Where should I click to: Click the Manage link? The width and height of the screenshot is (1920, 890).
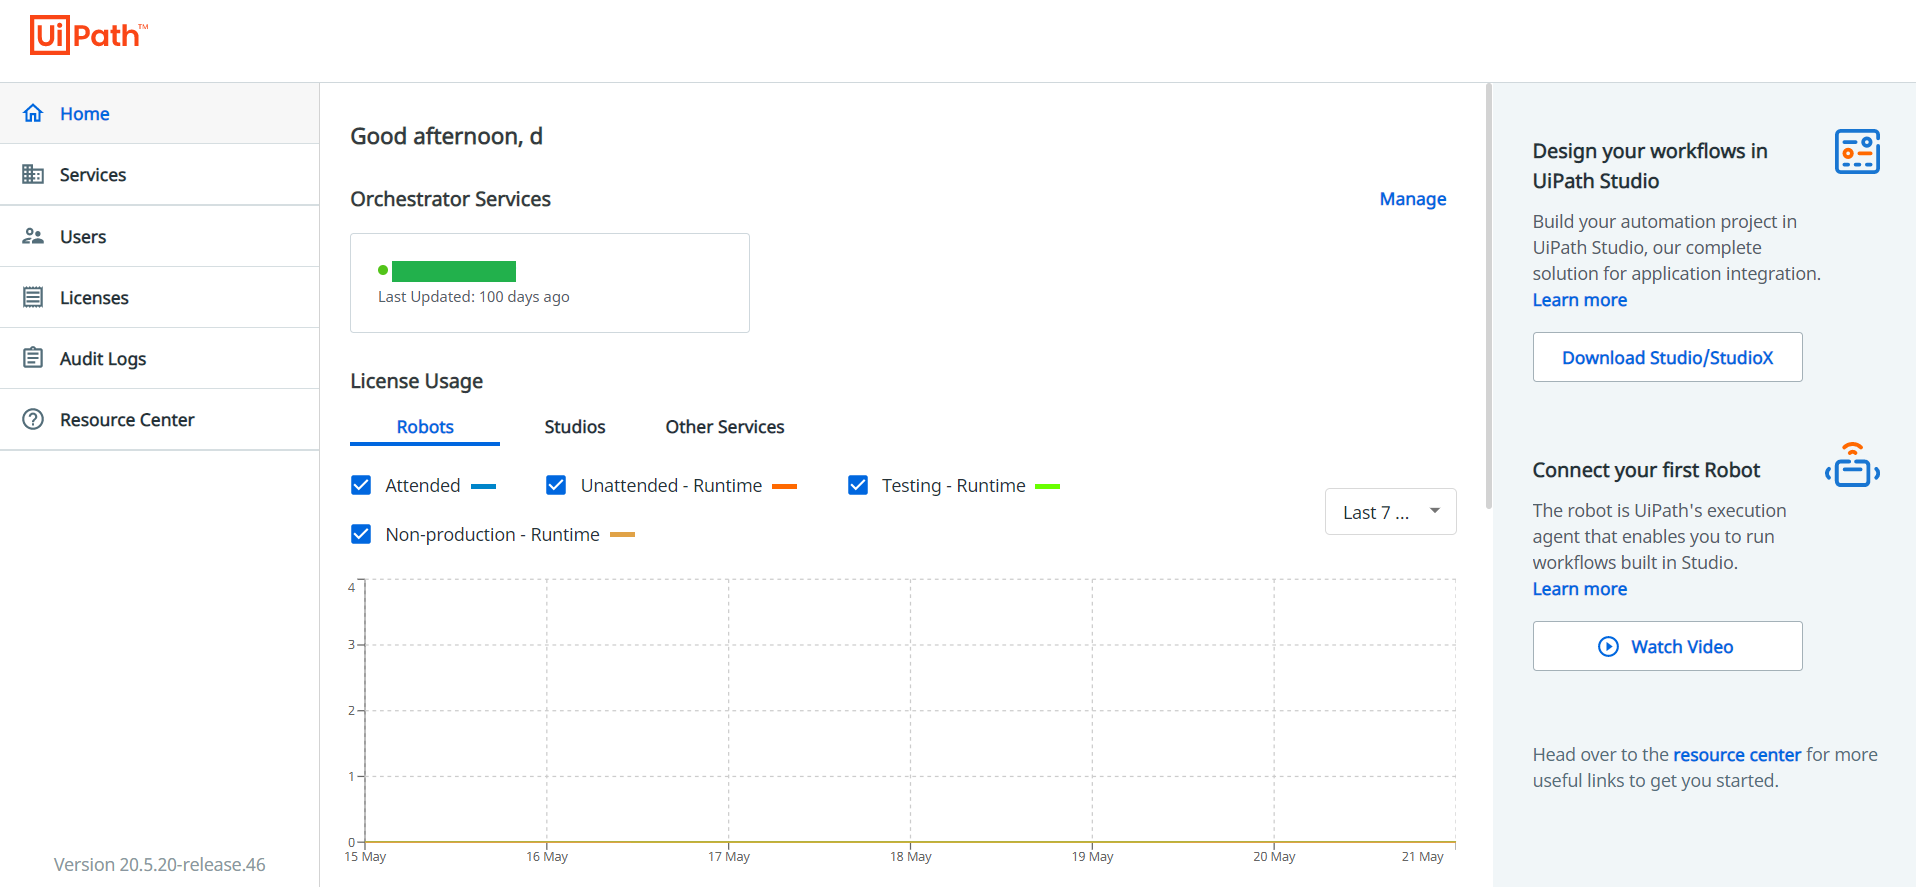coord(1413,199)
